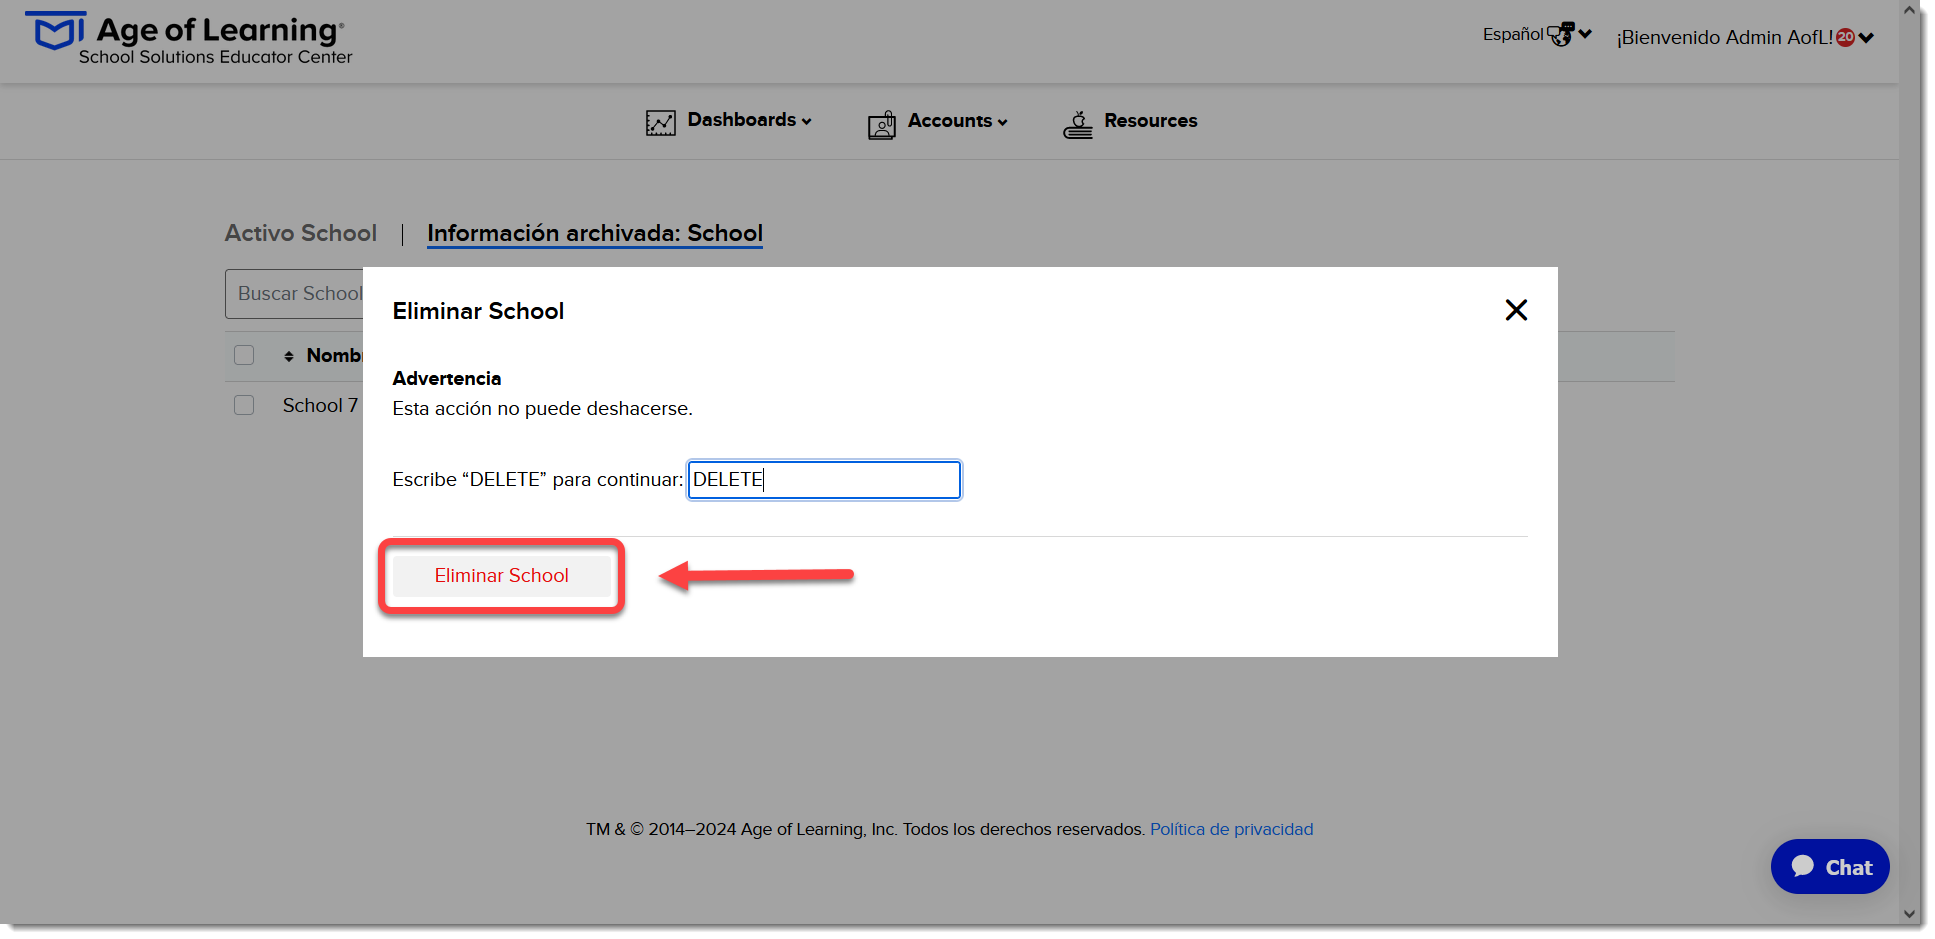
Task: Expand the Accounts menu
Action: point(957,121)
